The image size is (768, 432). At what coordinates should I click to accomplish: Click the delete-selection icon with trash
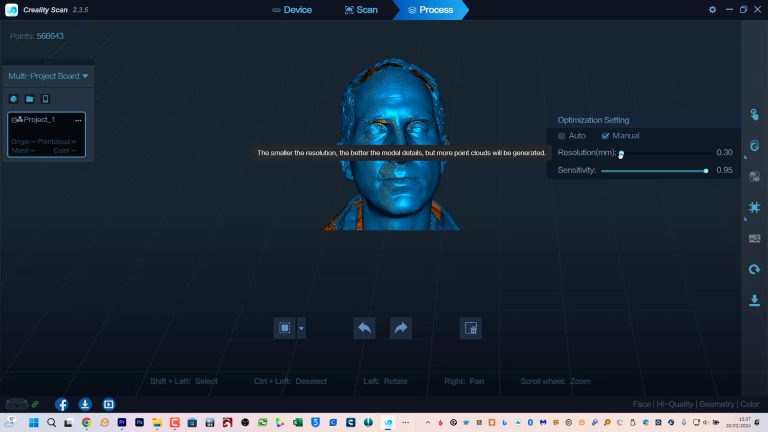point(471,328)
